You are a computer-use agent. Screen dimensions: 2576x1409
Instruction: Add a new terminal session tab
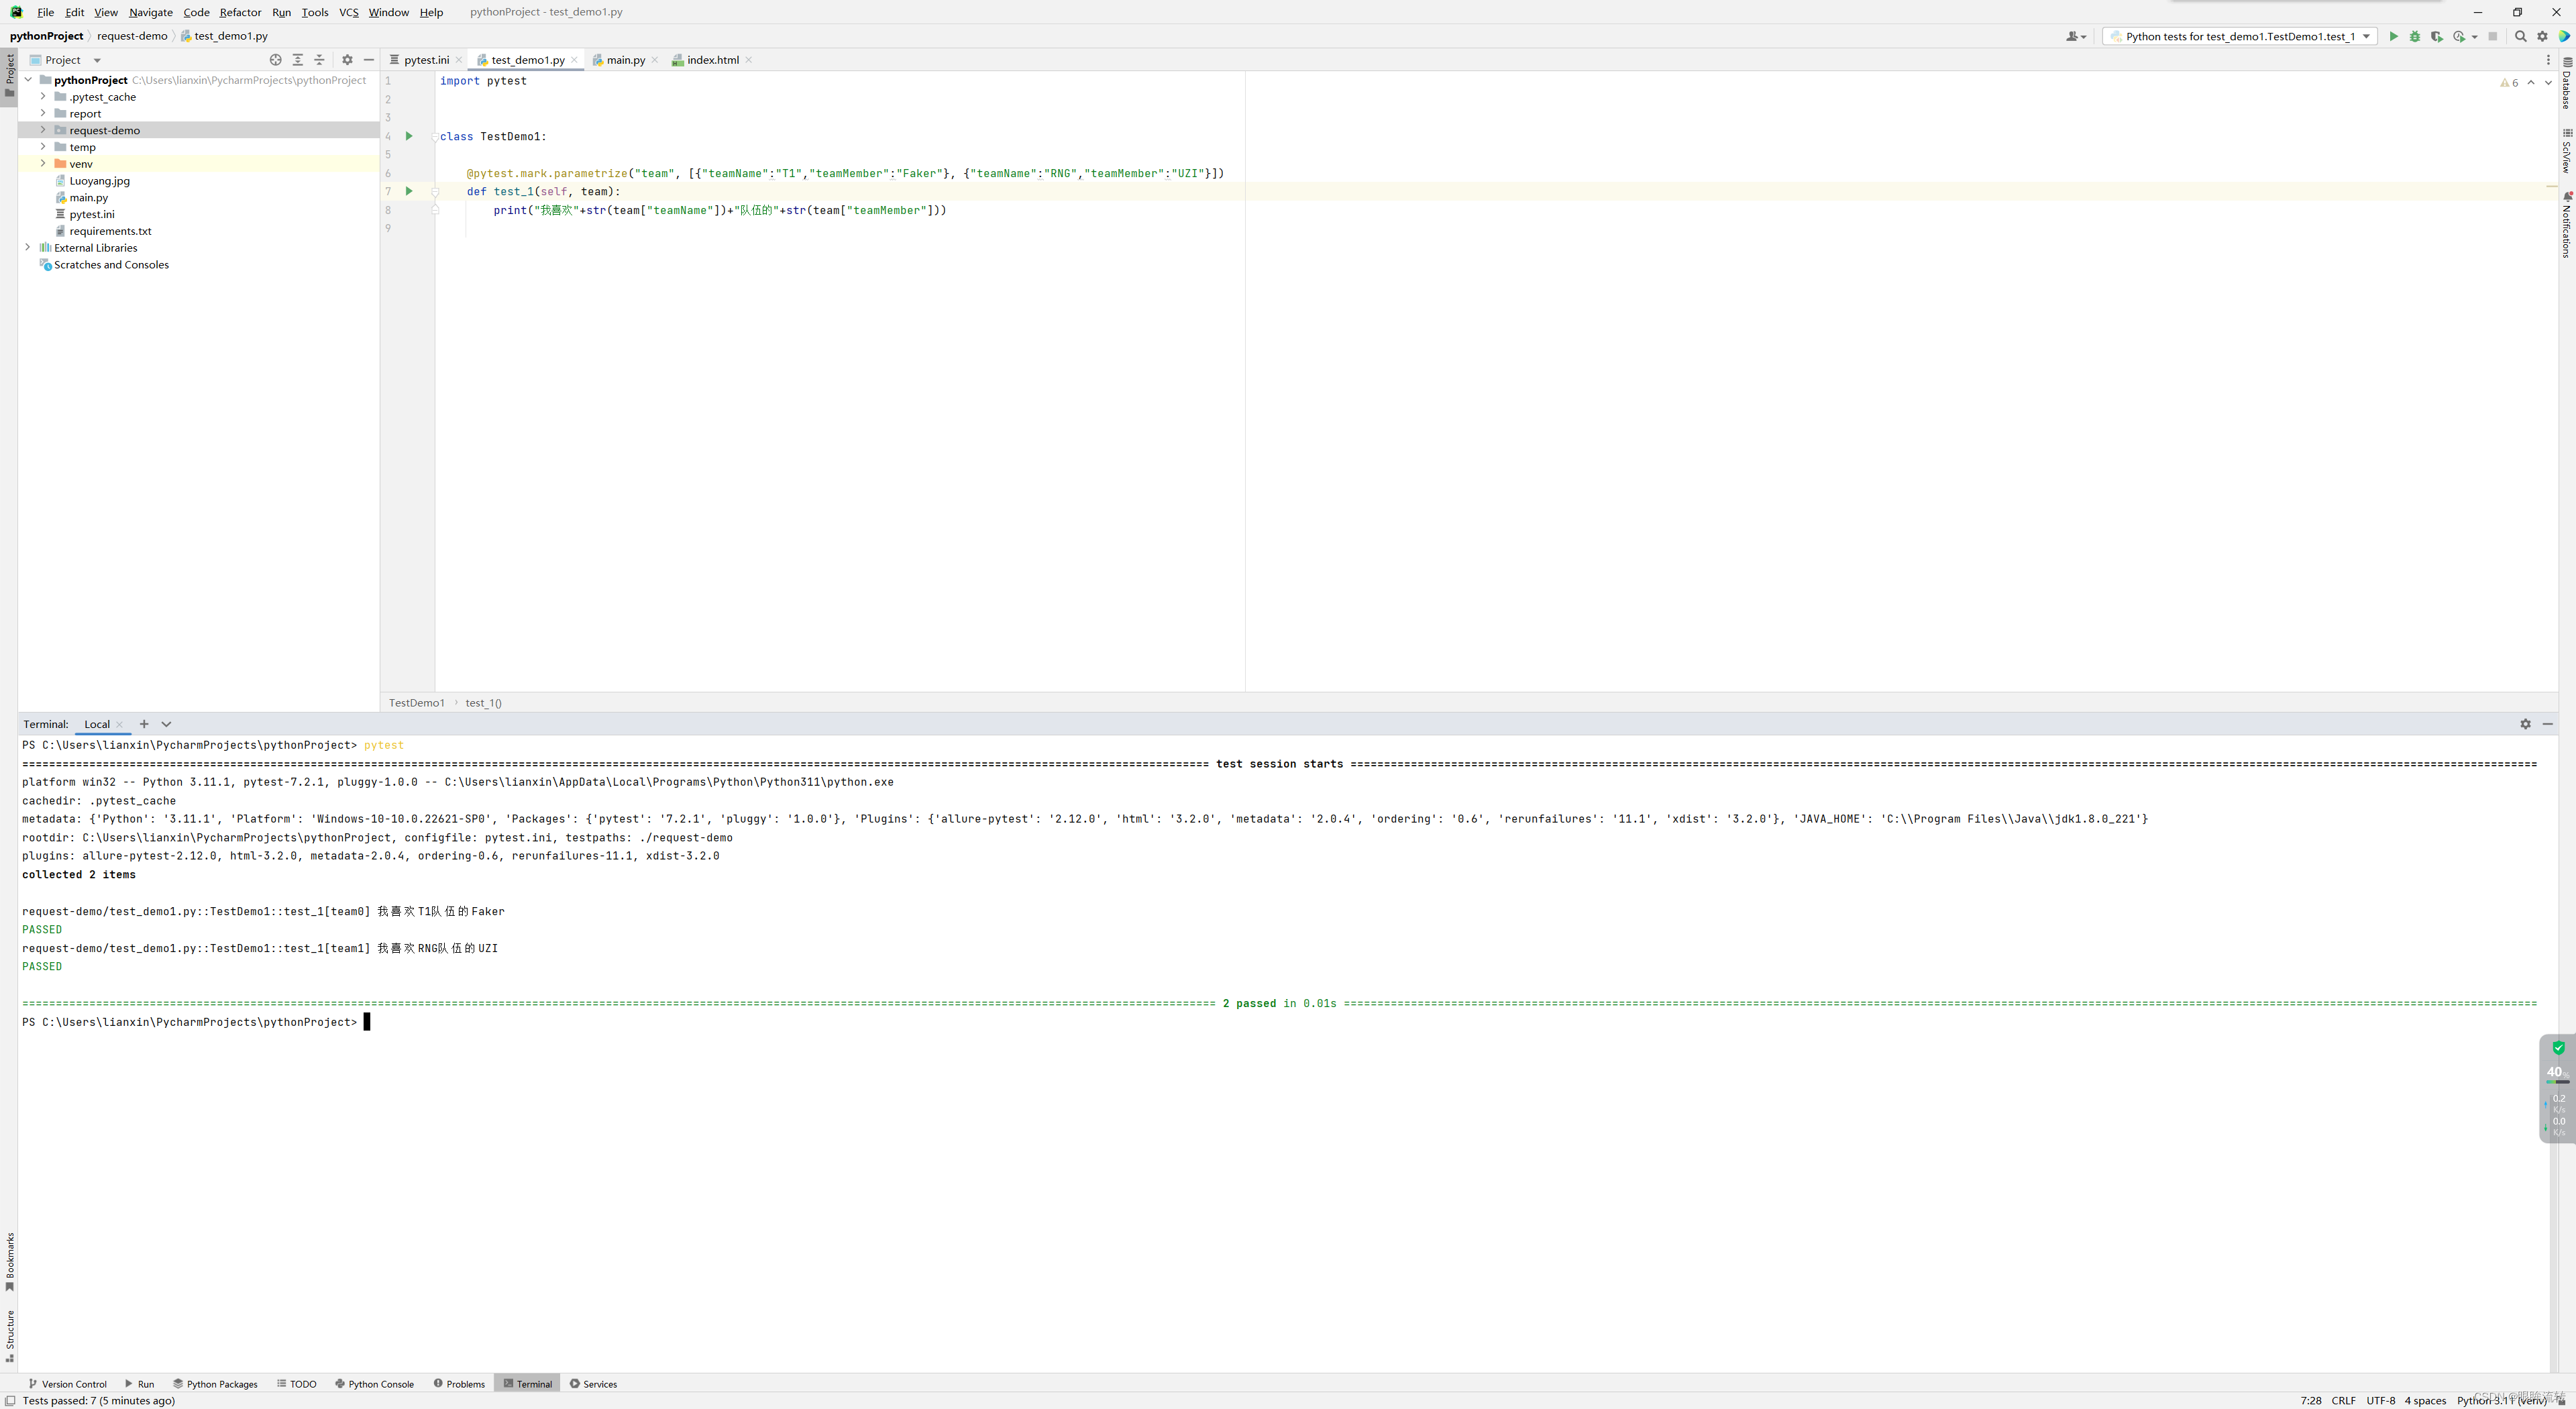pos(144,724)
